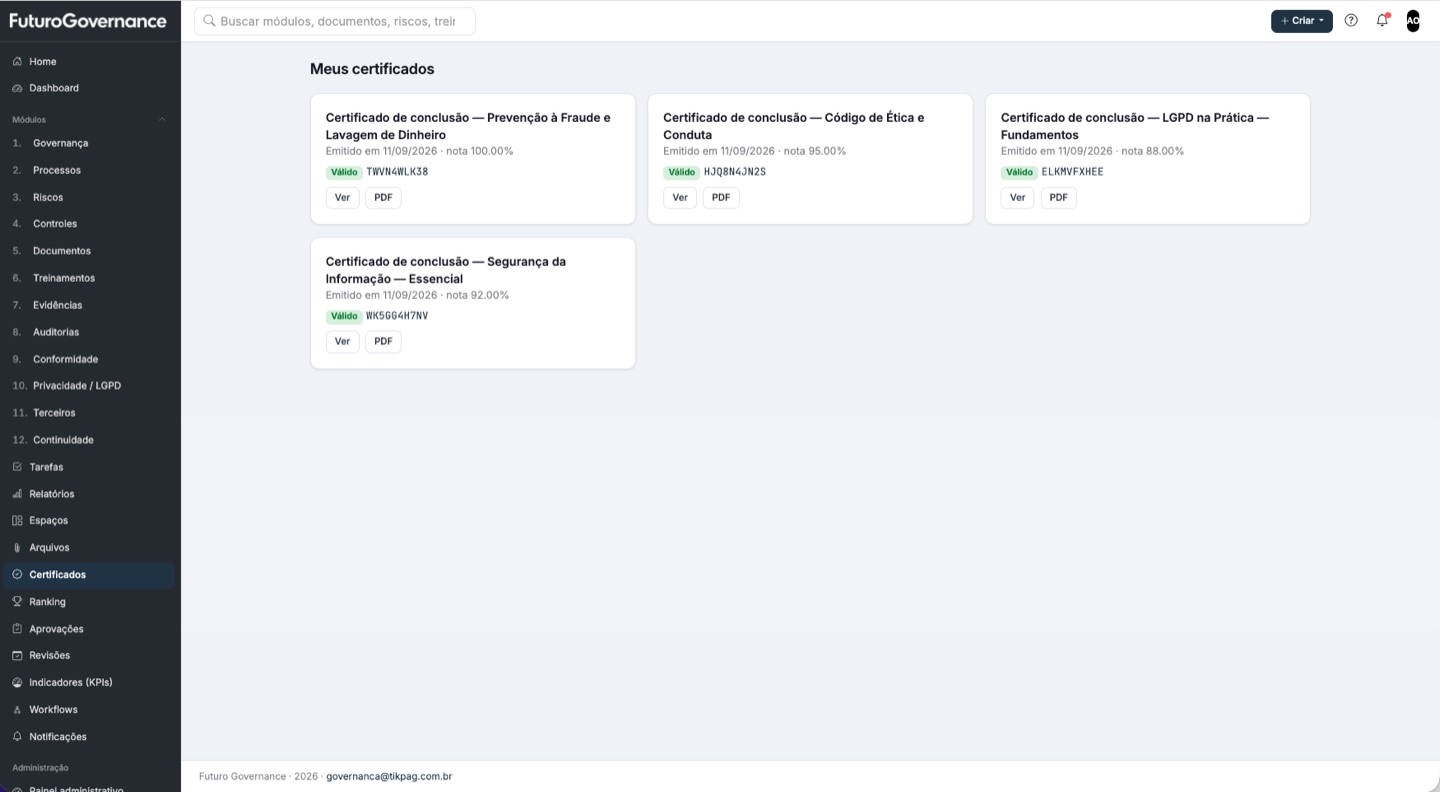View the Código de Ética certificate
The height and width of the screenshot is (792, 1440).
coord(680,198)
